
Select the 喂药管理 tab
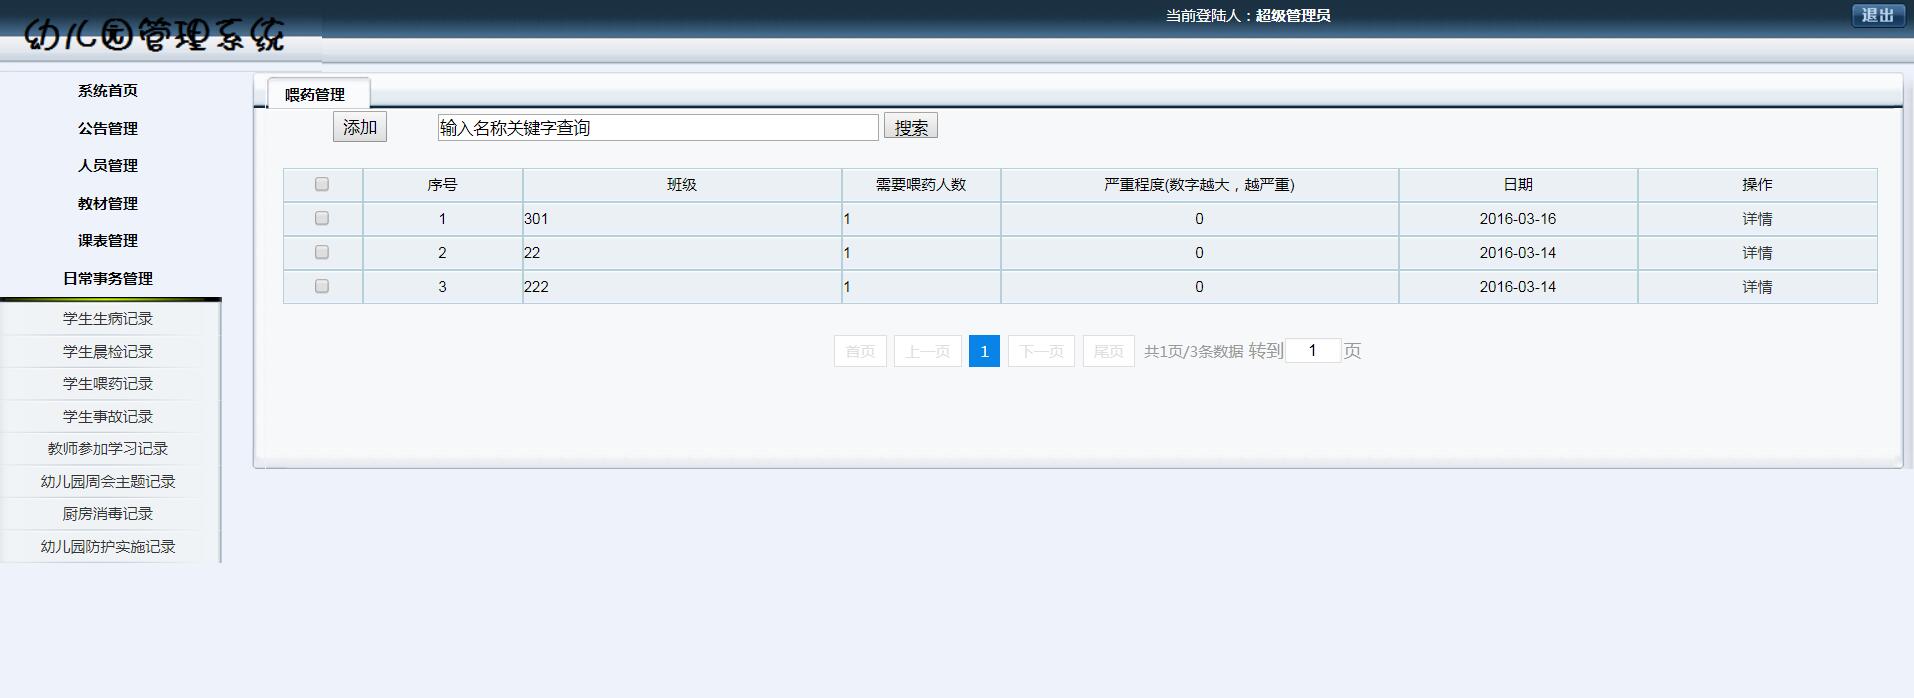pos(315,94)
